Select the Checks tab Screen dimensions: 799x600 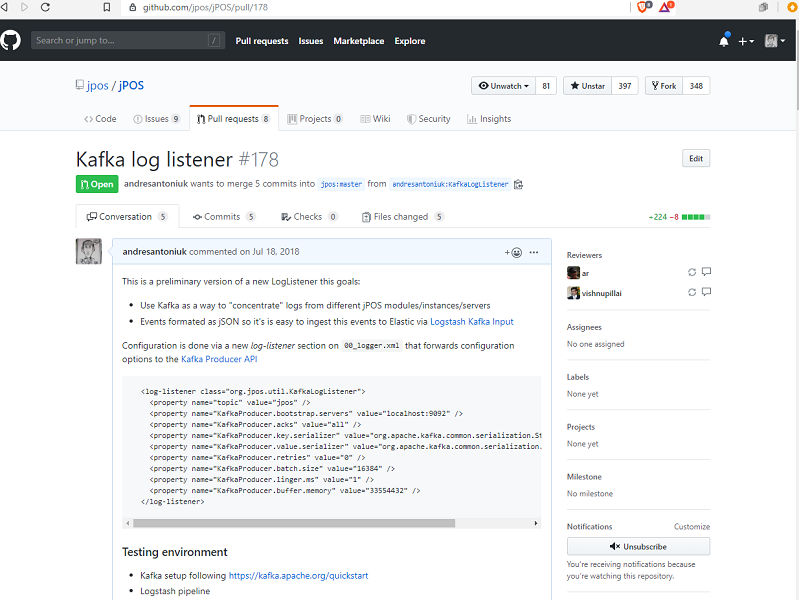pos(309,217)
